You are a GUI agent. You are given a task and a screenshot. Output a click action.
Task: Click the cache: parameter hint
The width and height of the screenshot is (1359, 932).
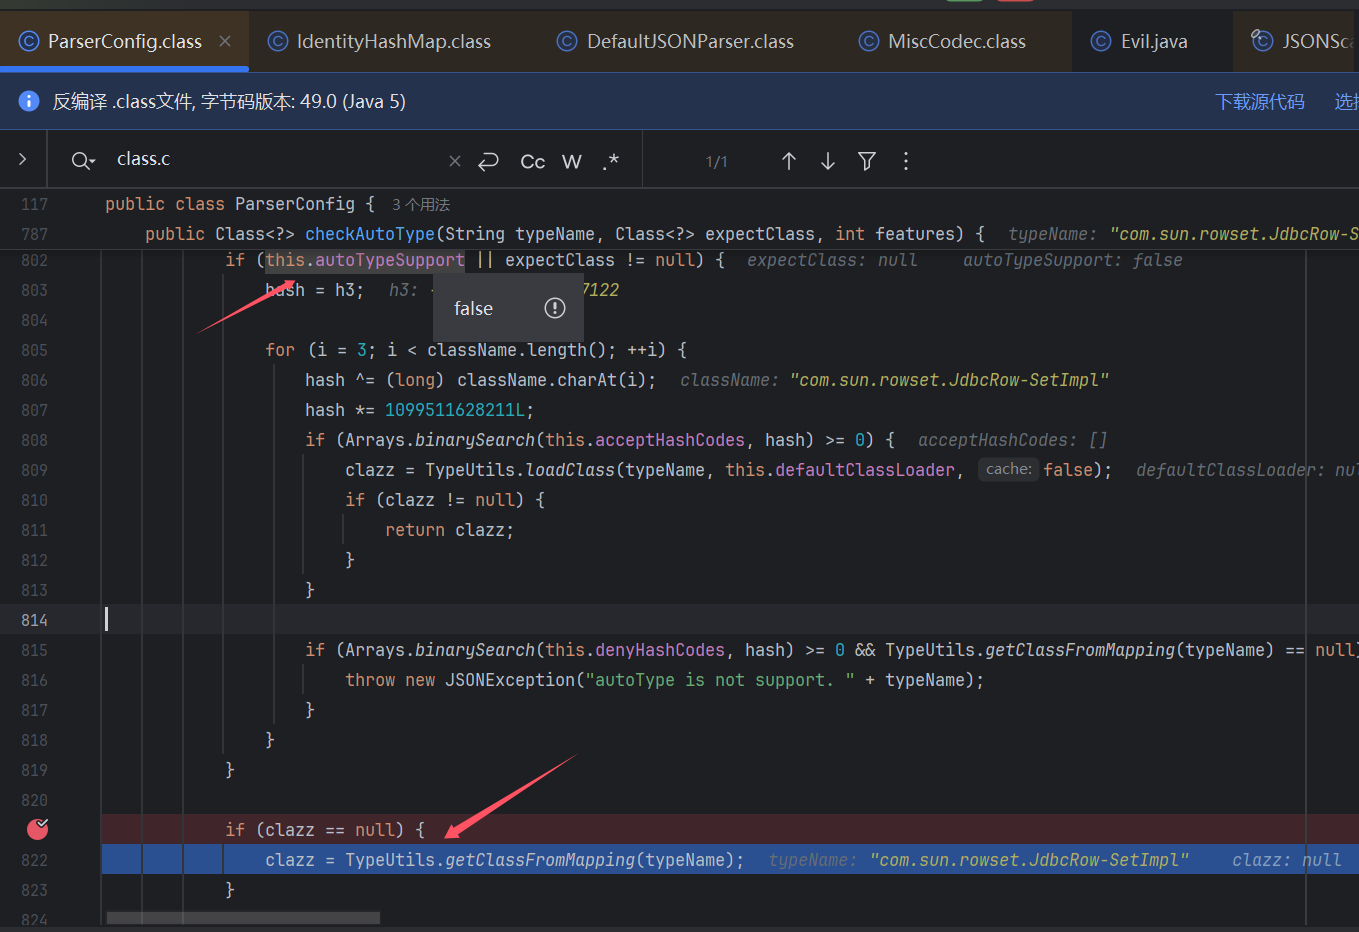[x=1009, y=469]
